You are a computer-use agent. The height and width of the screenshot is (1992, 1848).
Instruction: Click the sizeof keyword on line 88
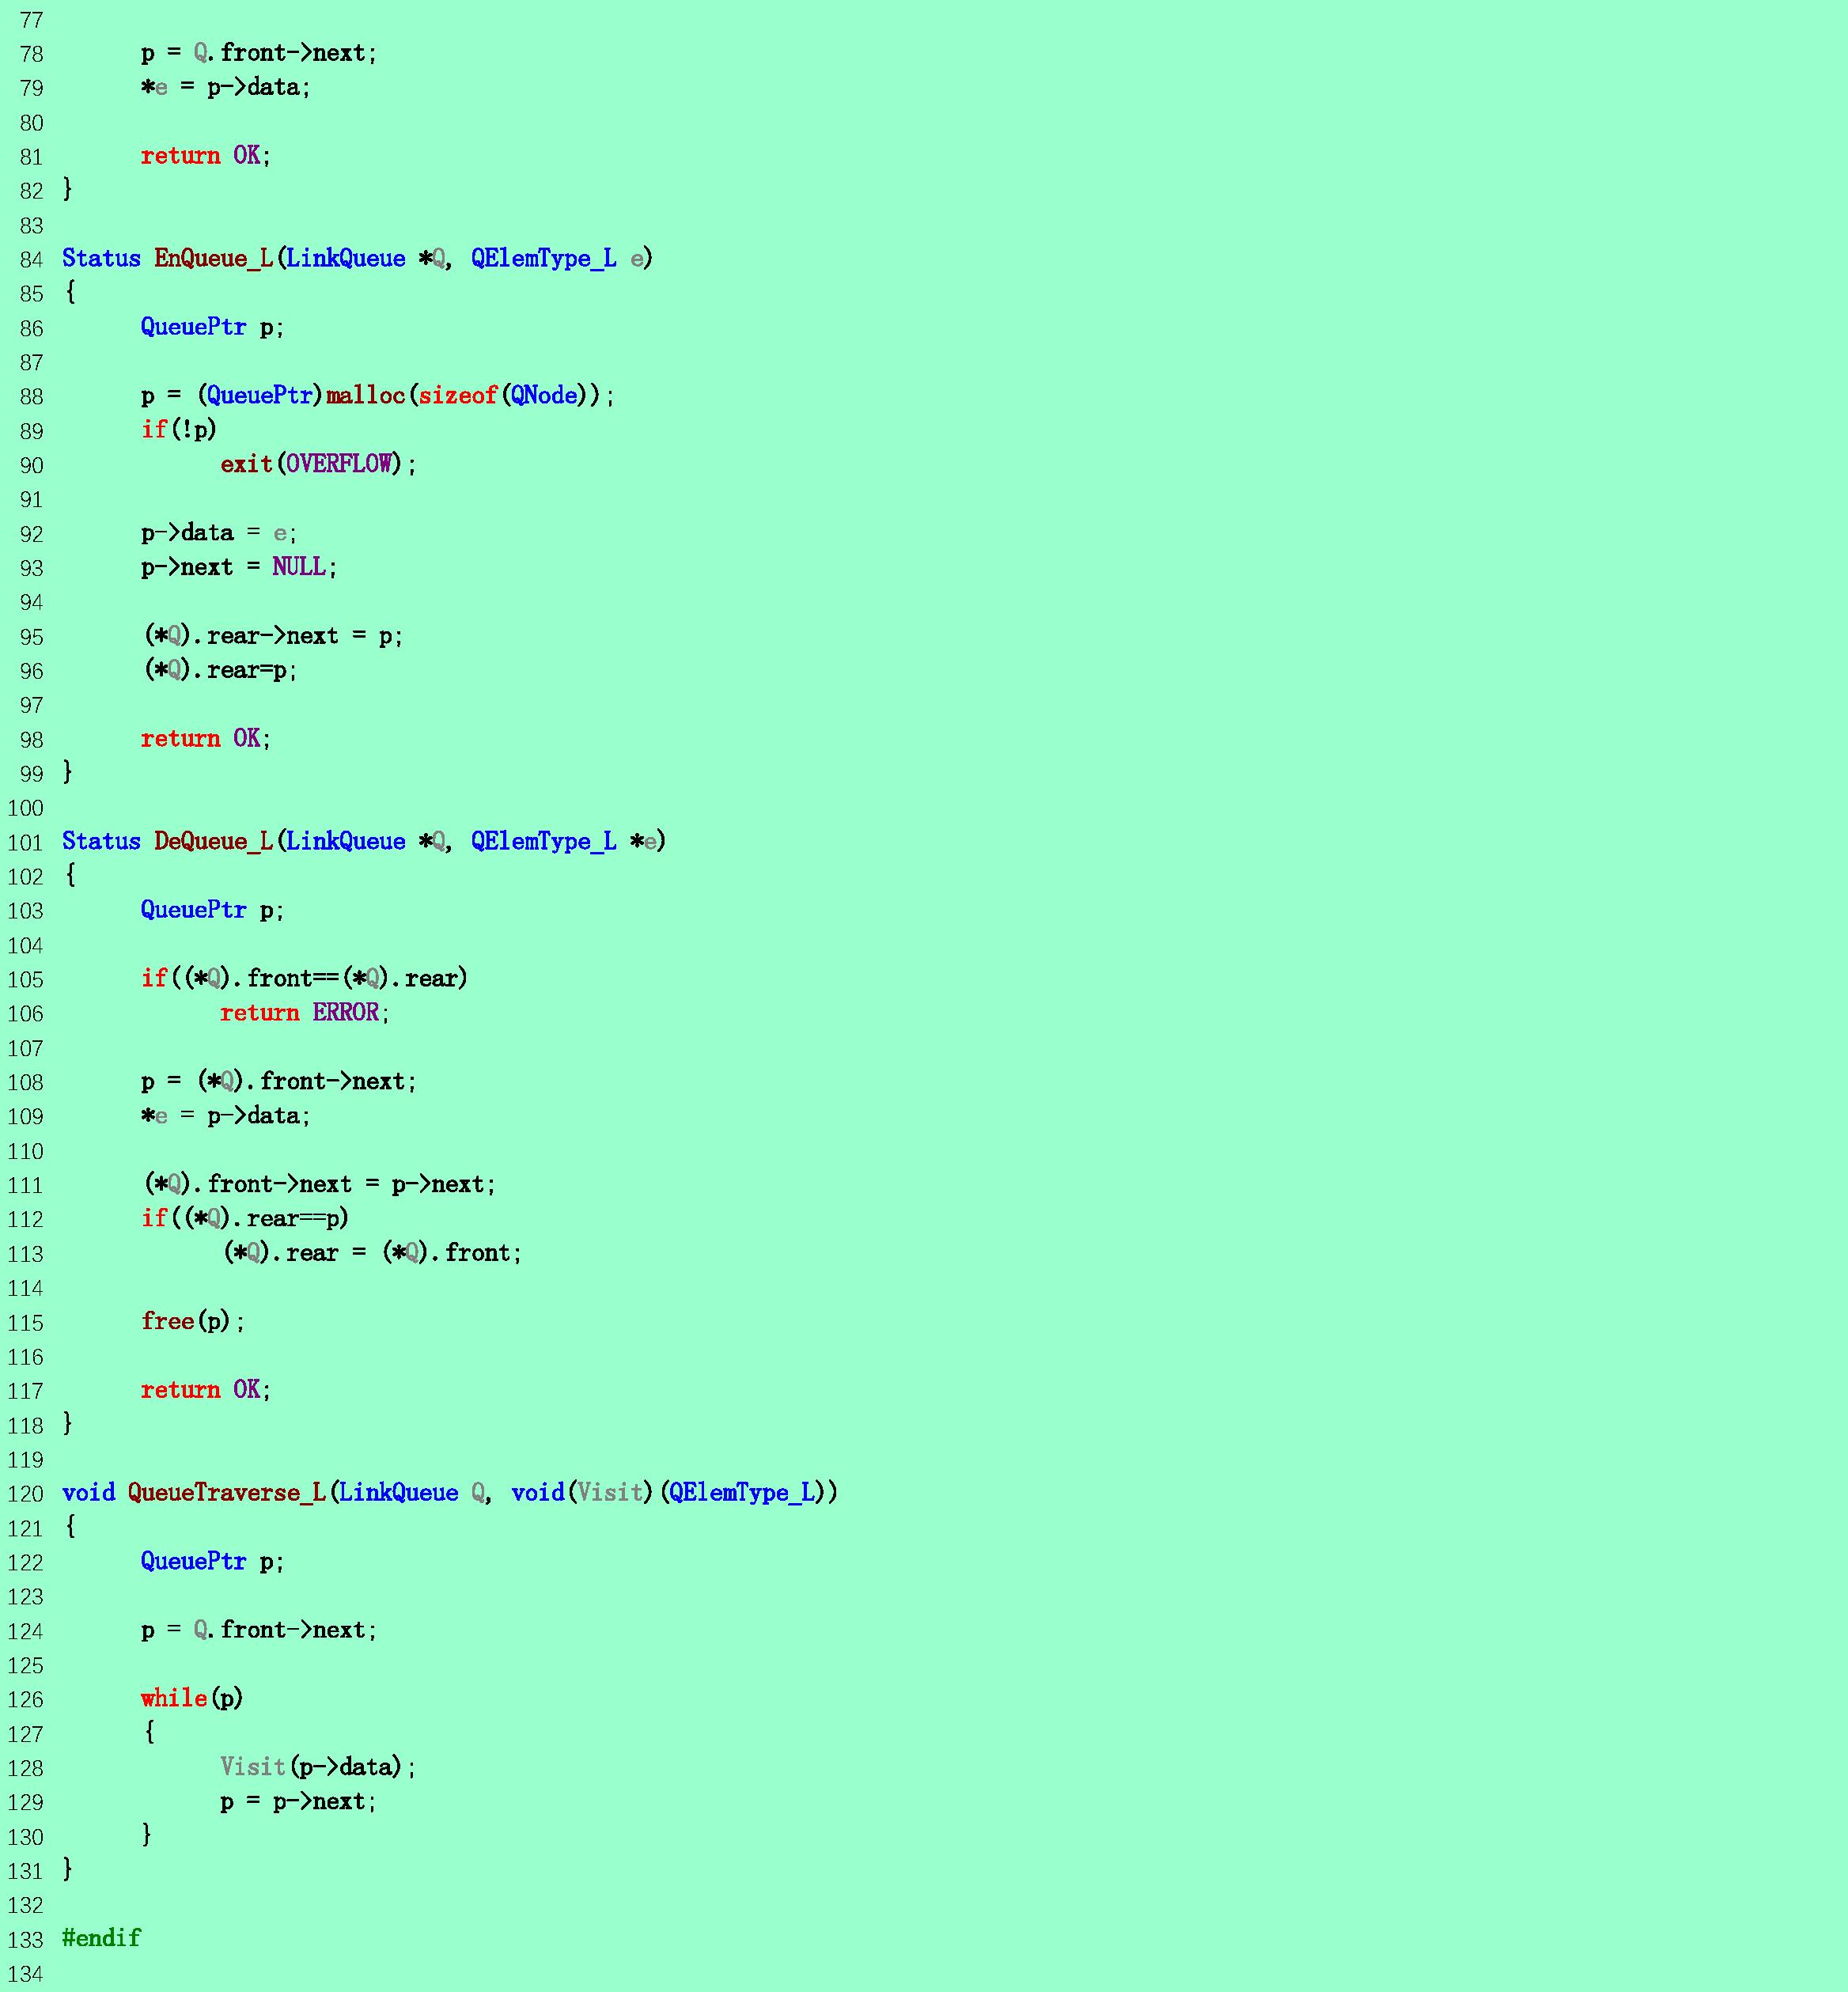(x=458, y=396)
